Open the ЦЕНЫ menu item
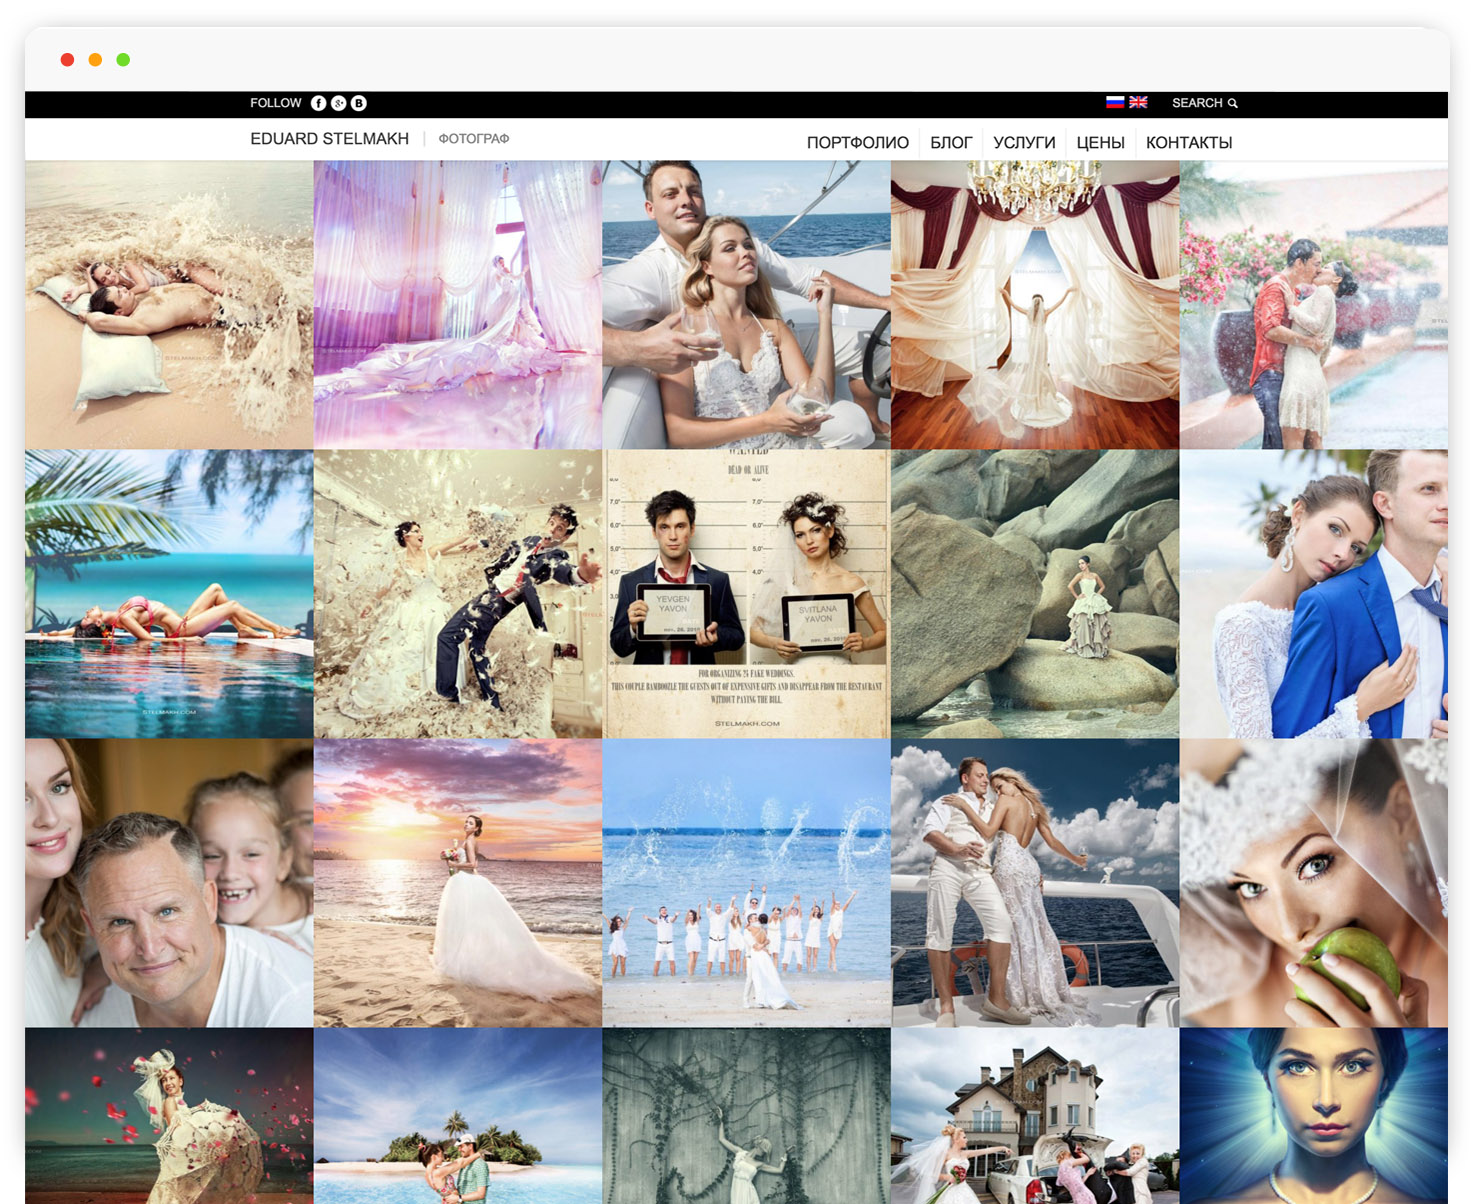The width and height of the screenshot is (1476, 1204). pos(1101,143)
